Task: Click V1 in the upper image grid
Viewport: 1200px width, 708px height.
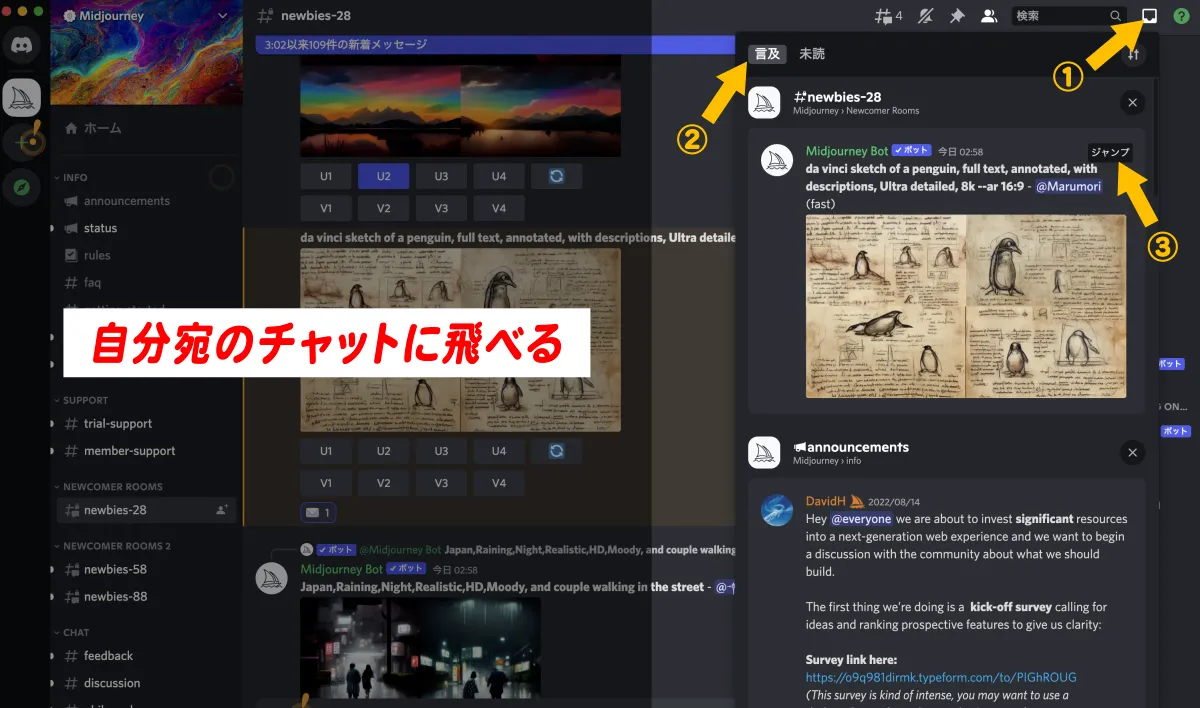Action: [x=326, y=208]
